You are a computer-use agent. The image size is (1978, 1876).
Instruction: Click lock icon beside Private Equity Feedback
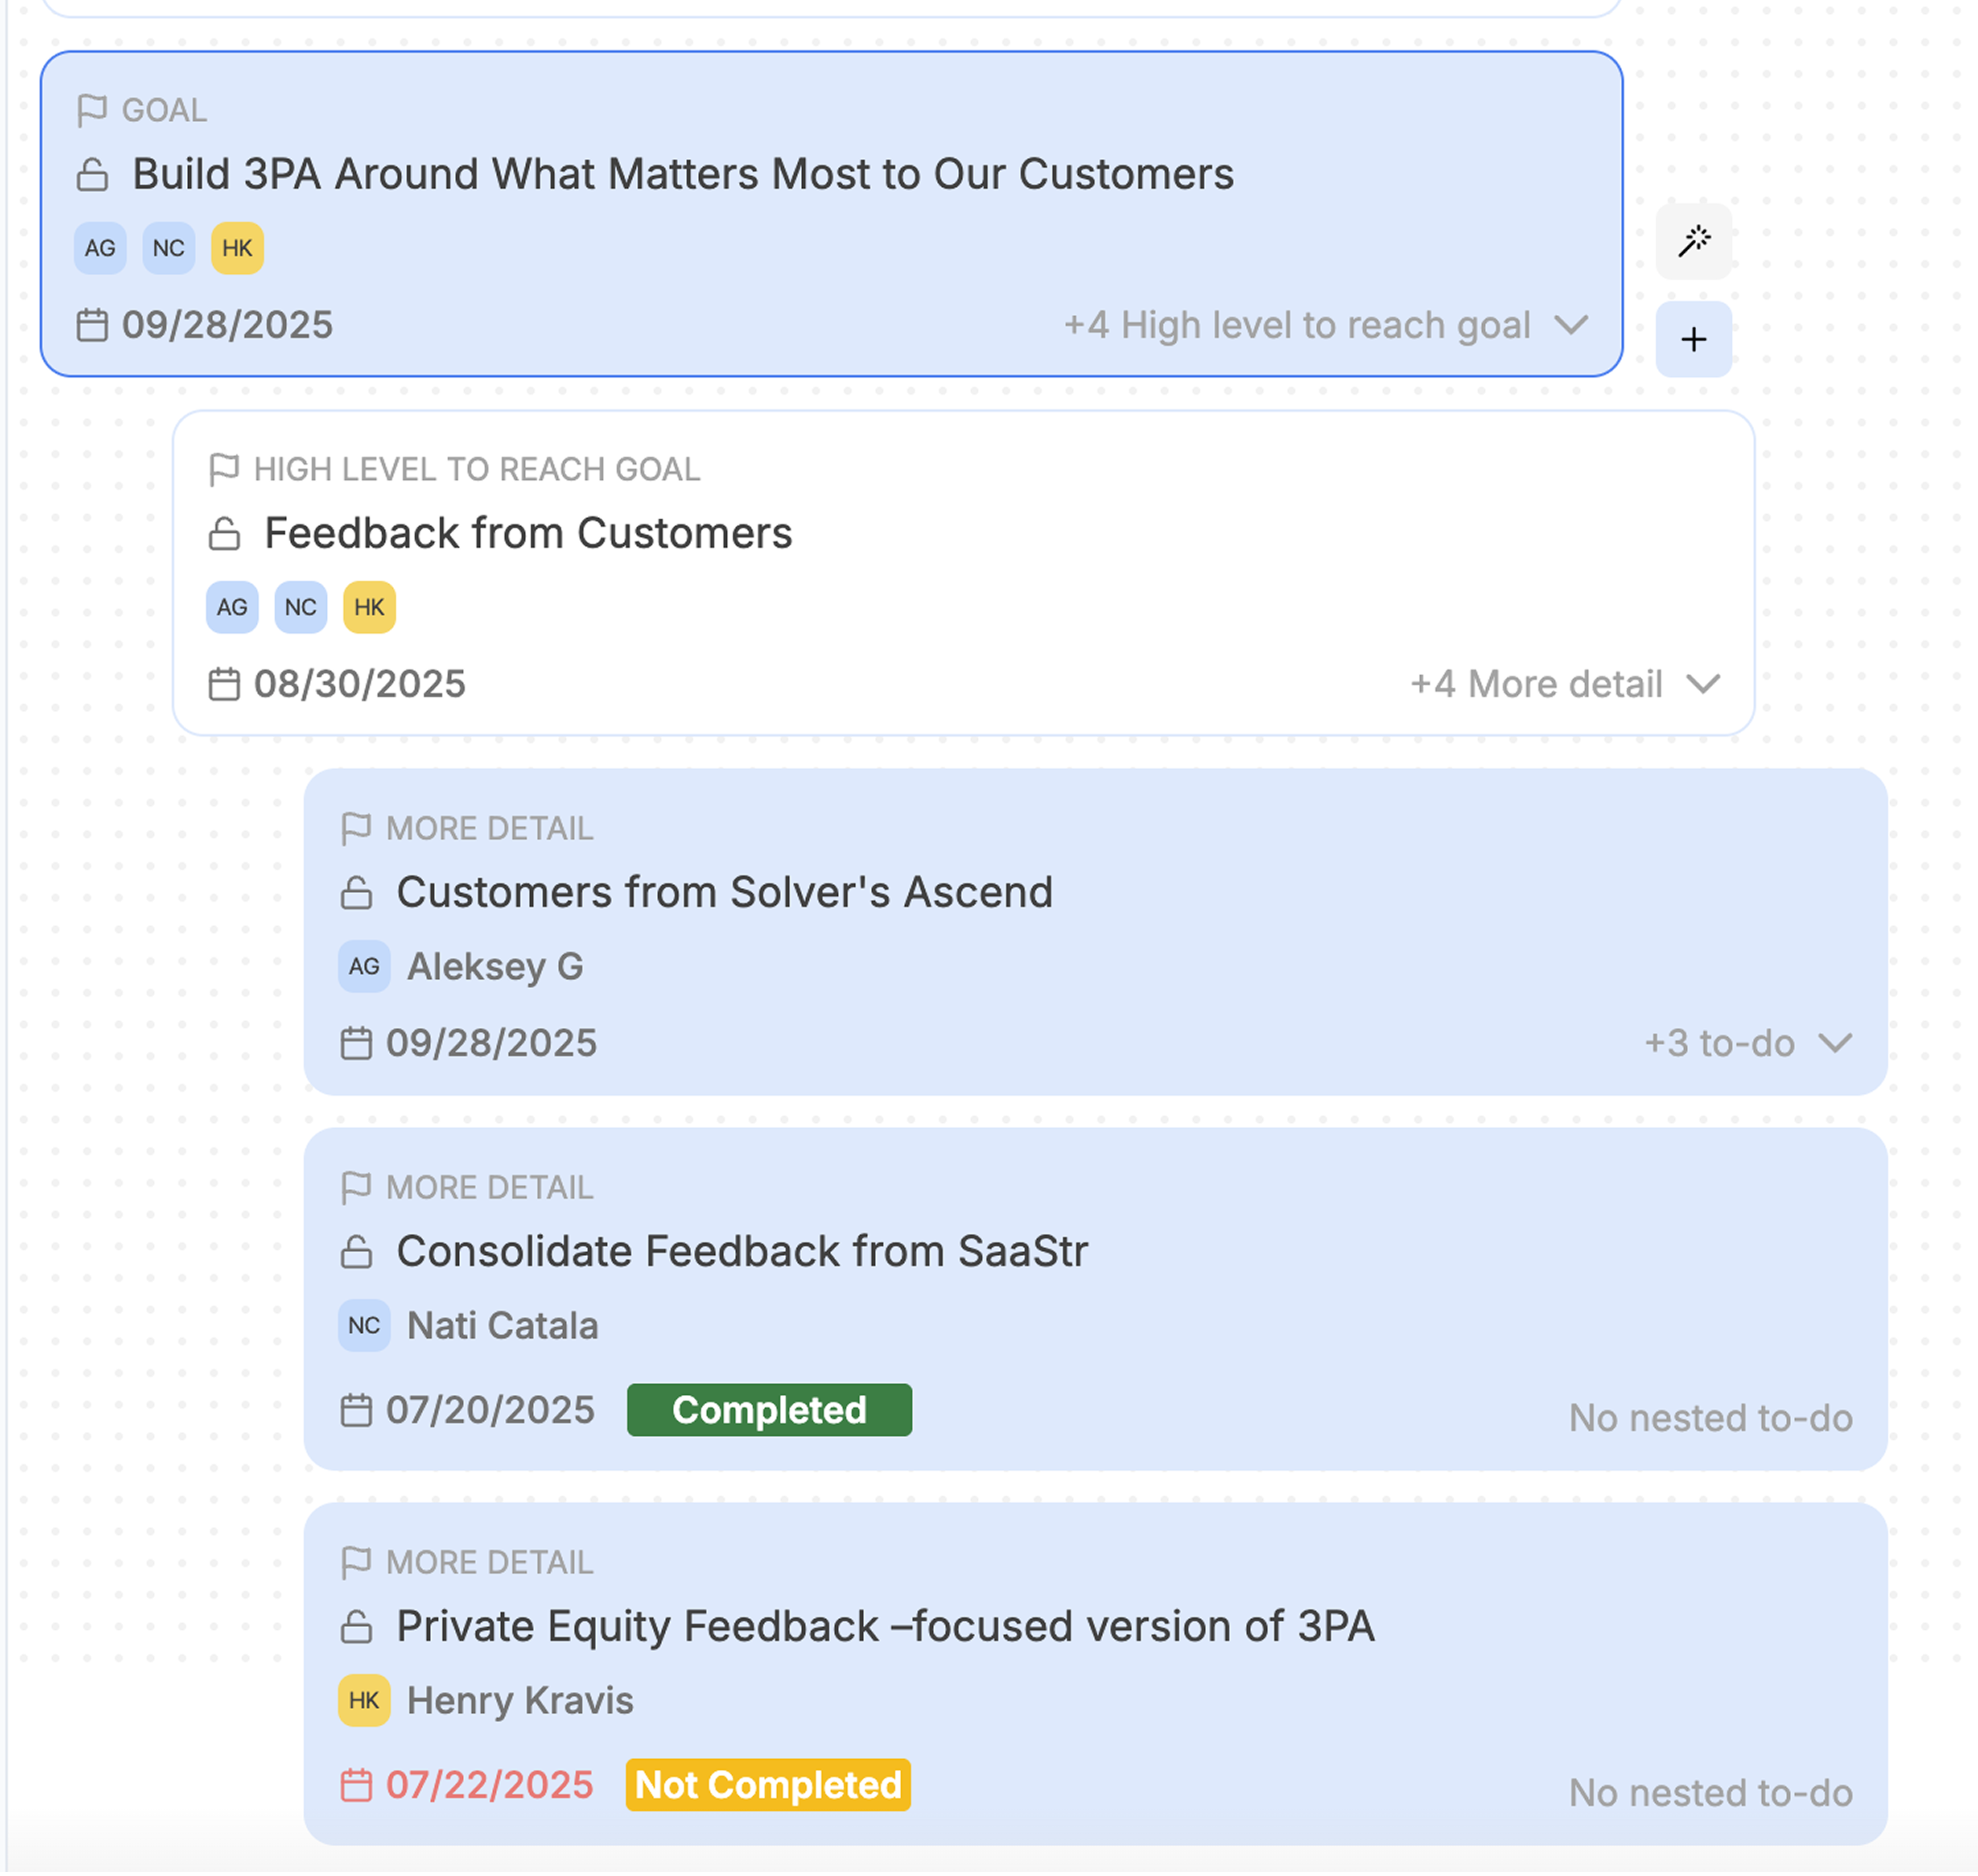pos(356,1626)
